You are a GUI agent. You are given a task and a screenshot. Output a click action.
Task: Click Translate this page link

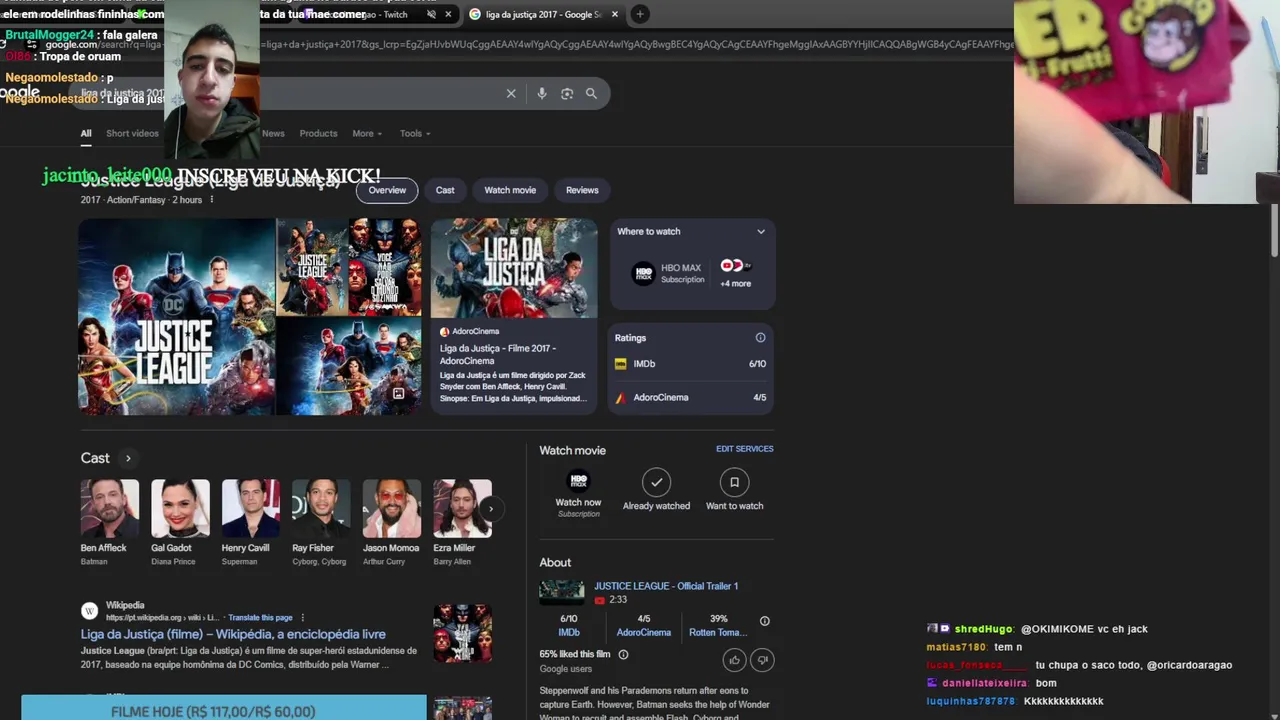(x=260, y=618)
